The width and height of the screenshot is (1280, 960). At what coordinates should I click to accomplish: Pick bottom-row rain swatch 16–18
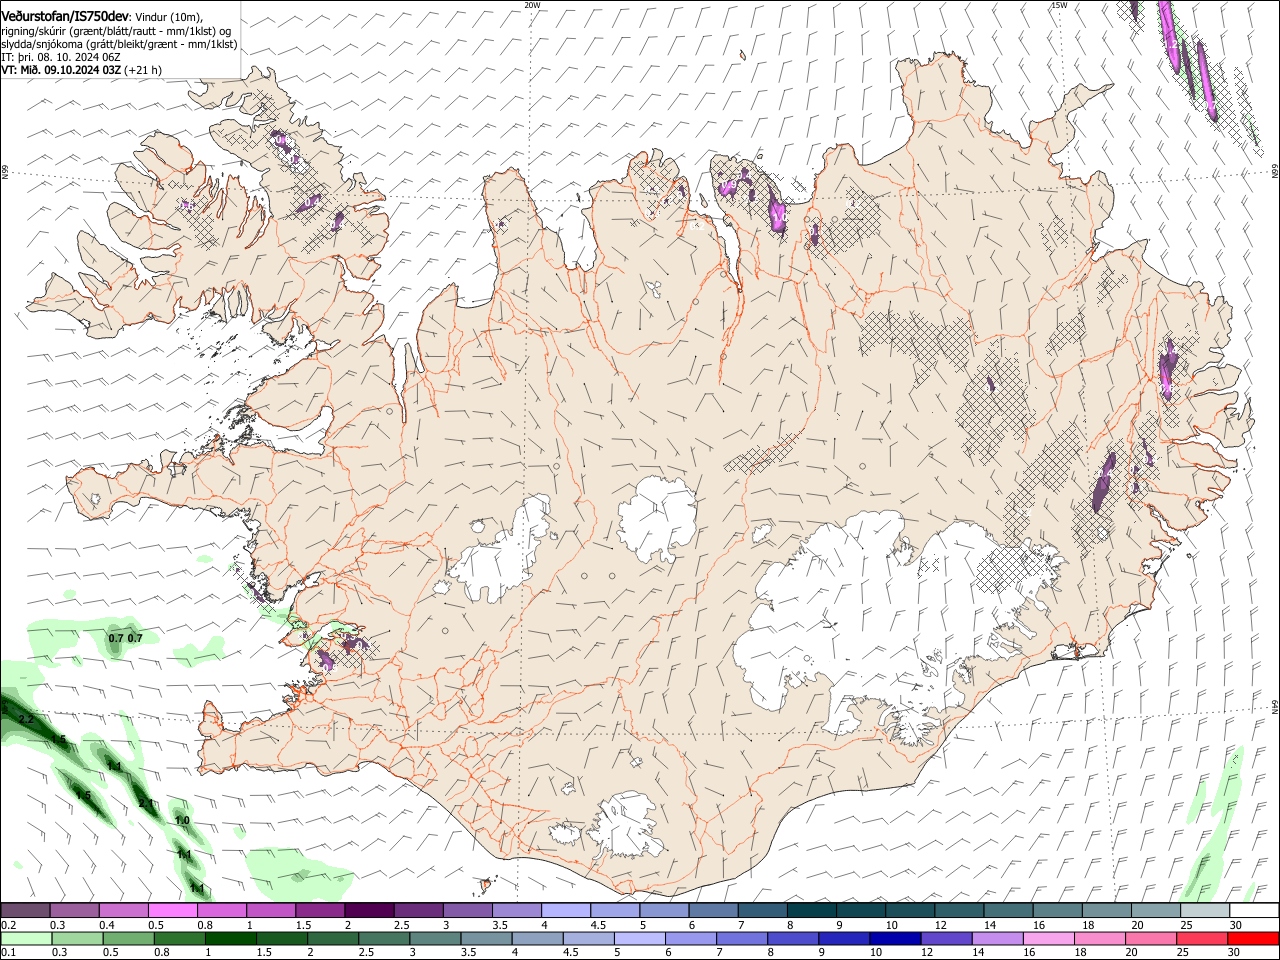coord(1049,939)
